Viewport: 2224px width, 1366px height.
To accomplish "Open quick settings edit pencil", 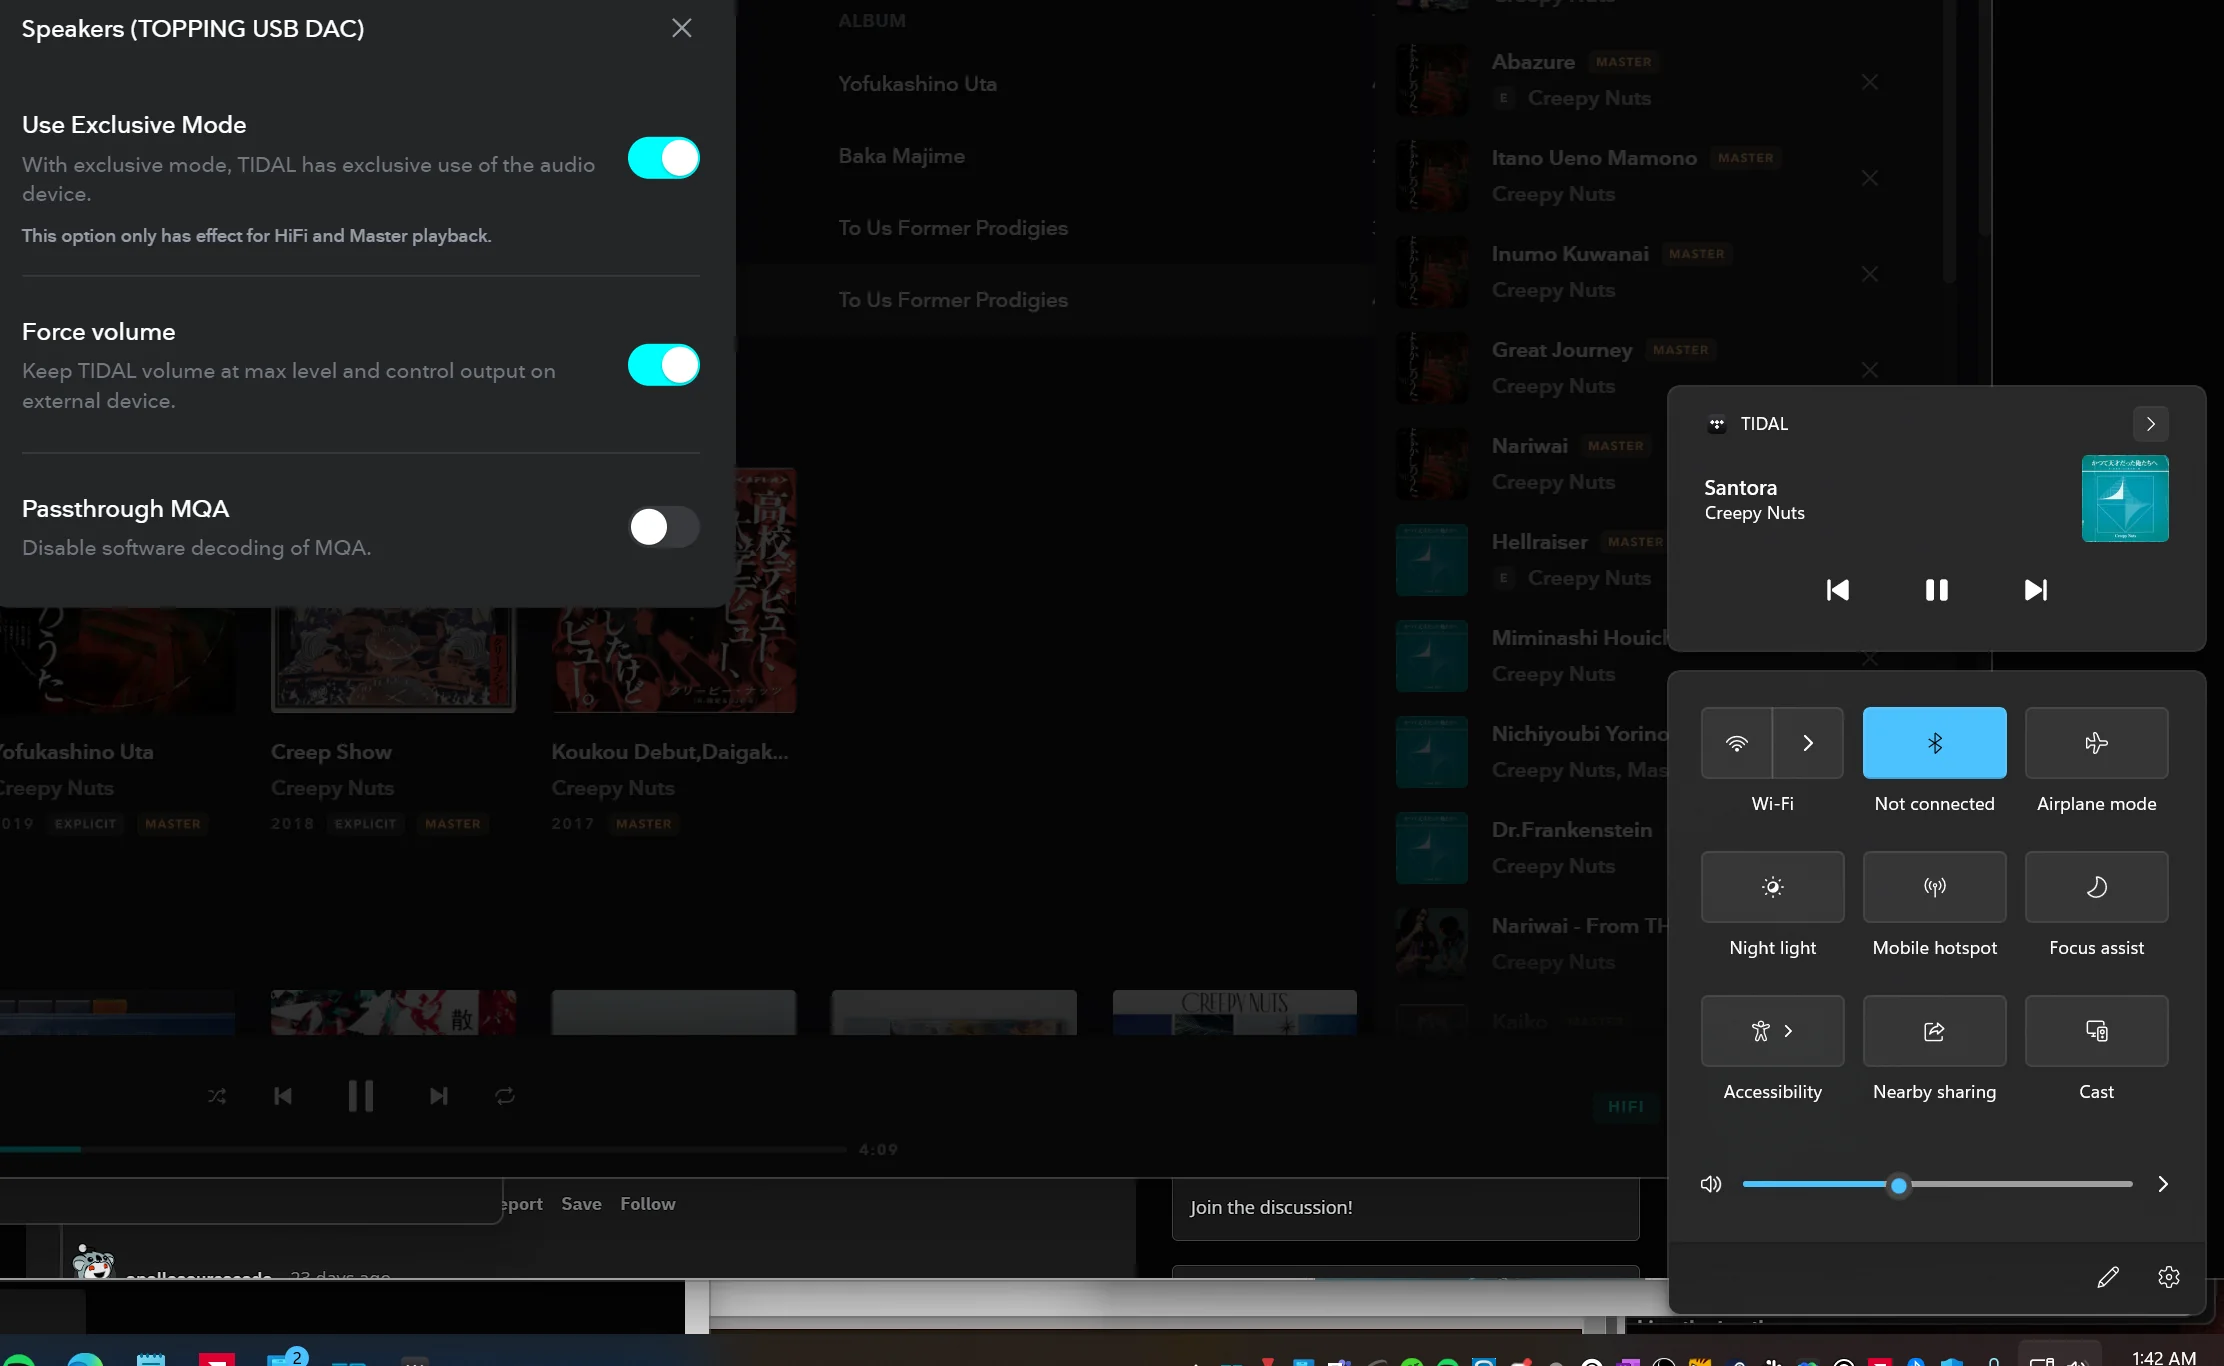I will pyautogui.click(x=2108, y=1276).
